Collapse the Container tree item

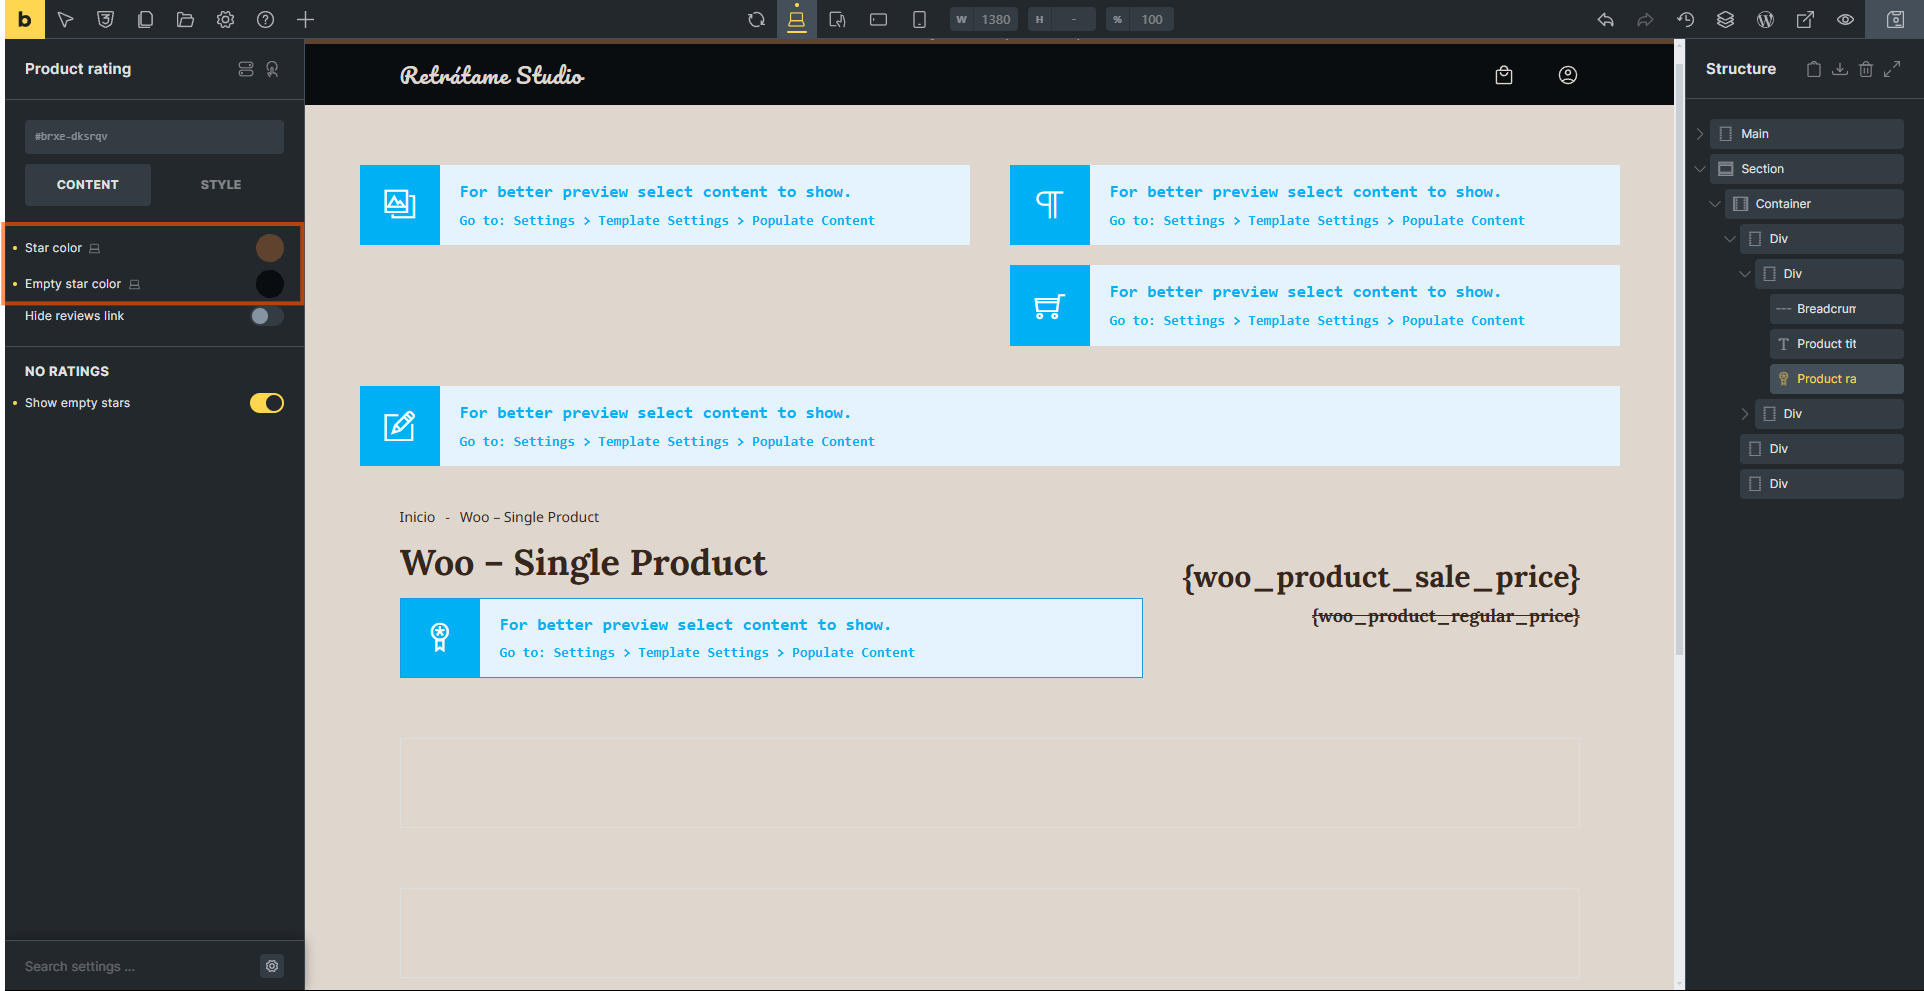(x=1716, y=203)
